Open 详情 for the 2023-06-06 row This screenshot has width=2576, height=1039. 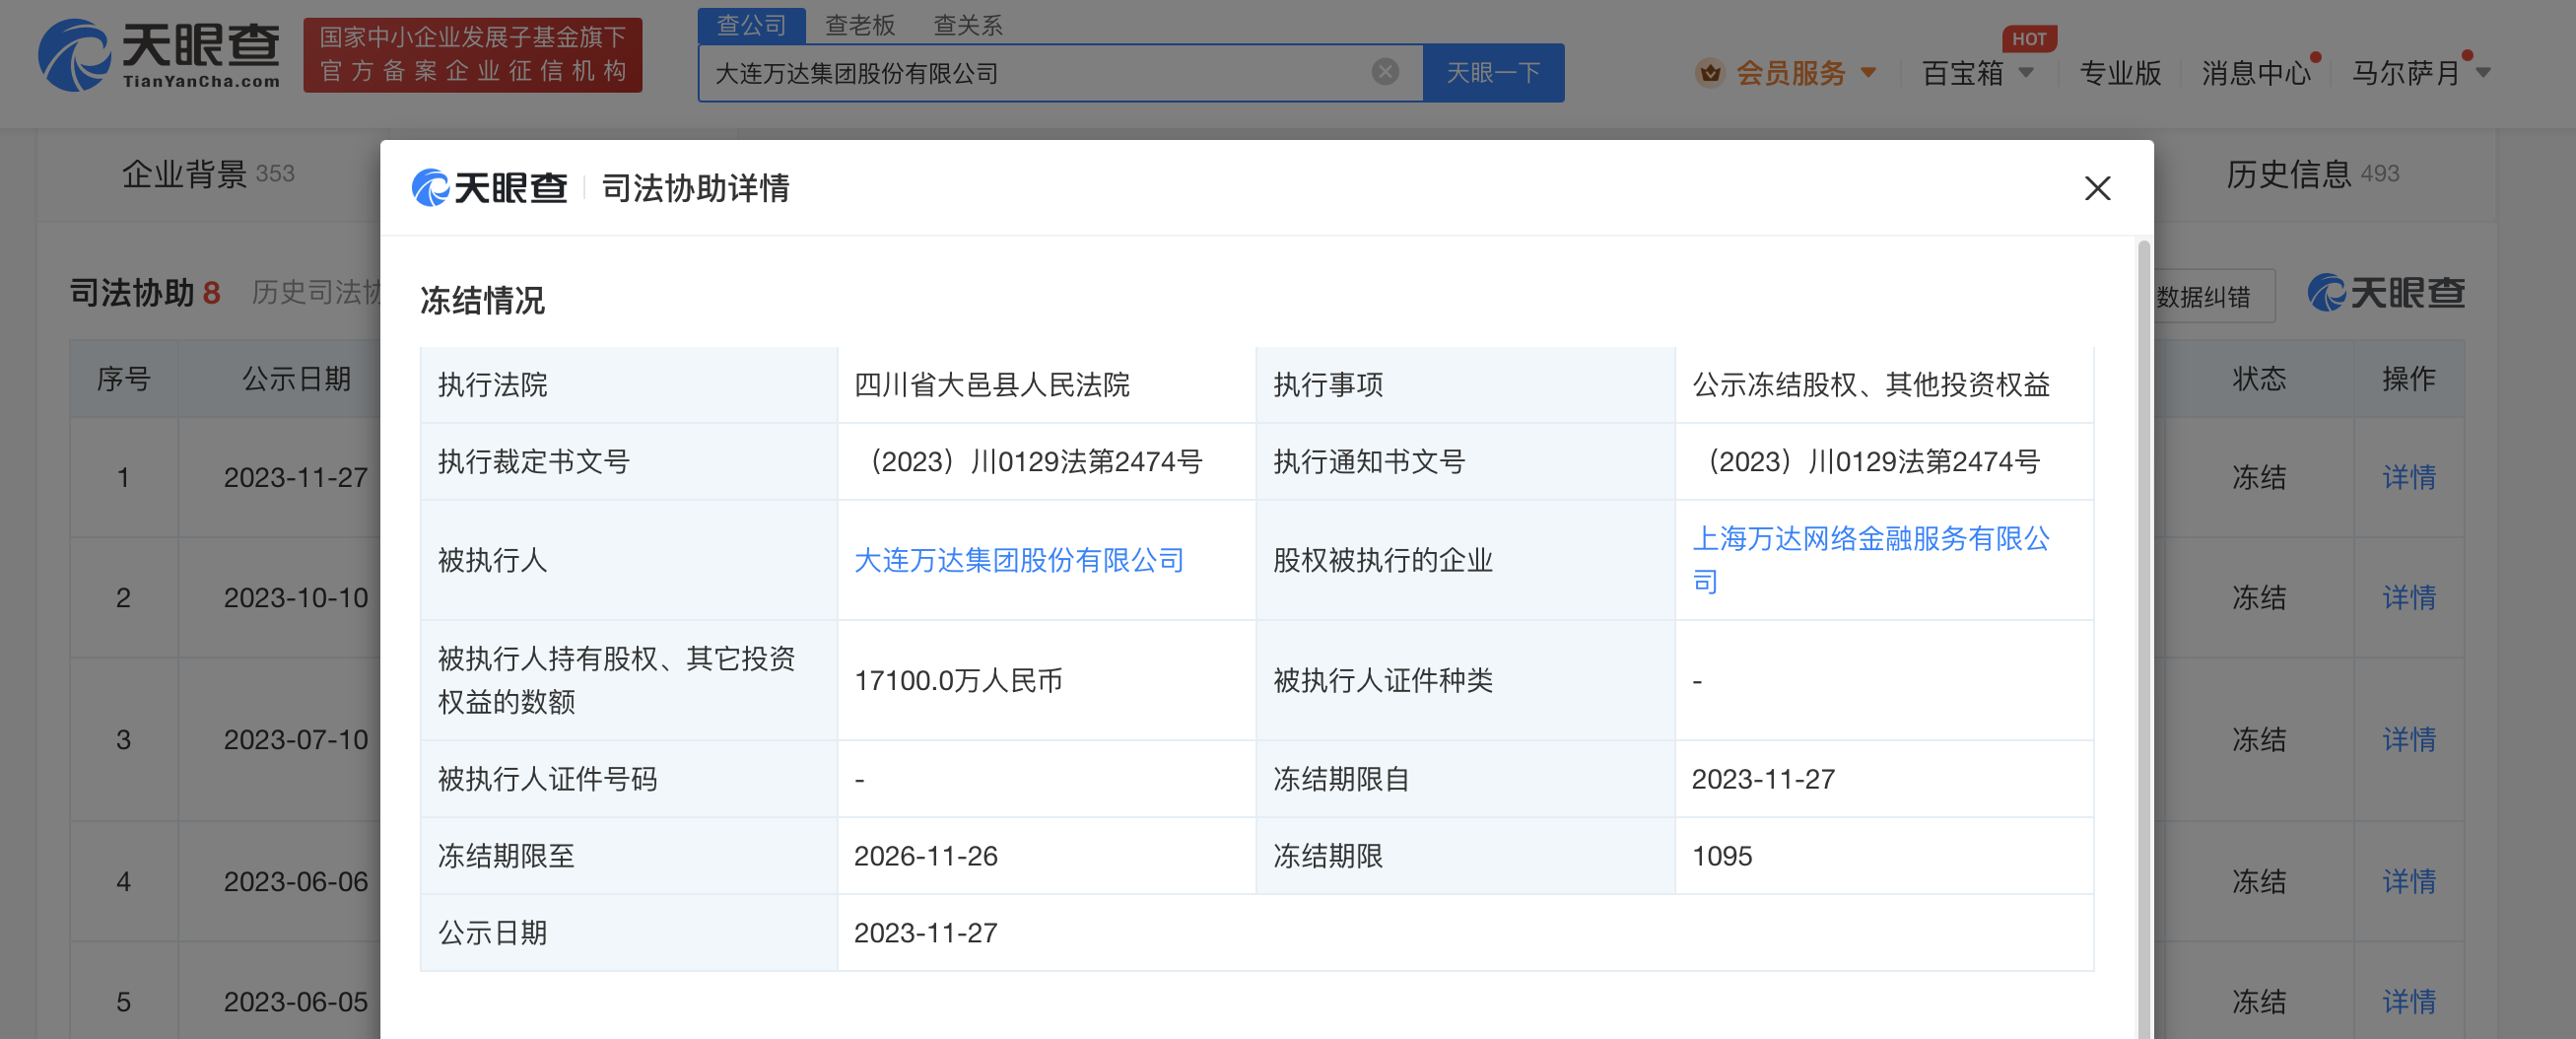[x=2408, y=881]
